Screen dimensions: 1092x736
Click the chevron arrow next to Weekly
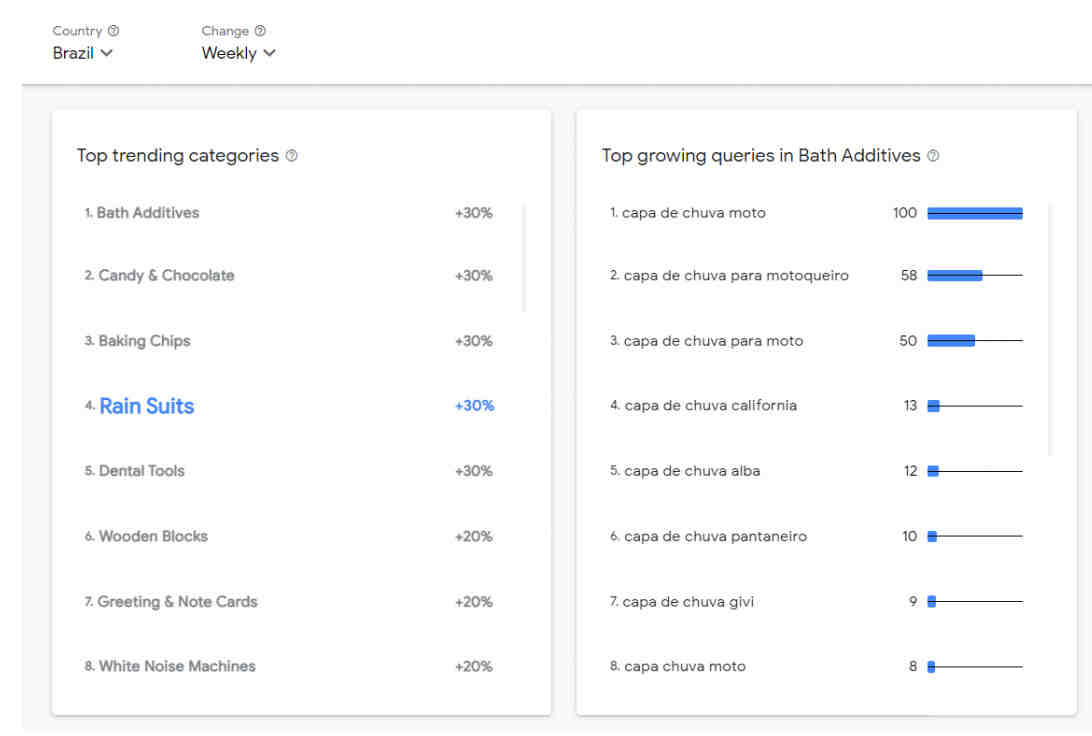tap(270, 53)
